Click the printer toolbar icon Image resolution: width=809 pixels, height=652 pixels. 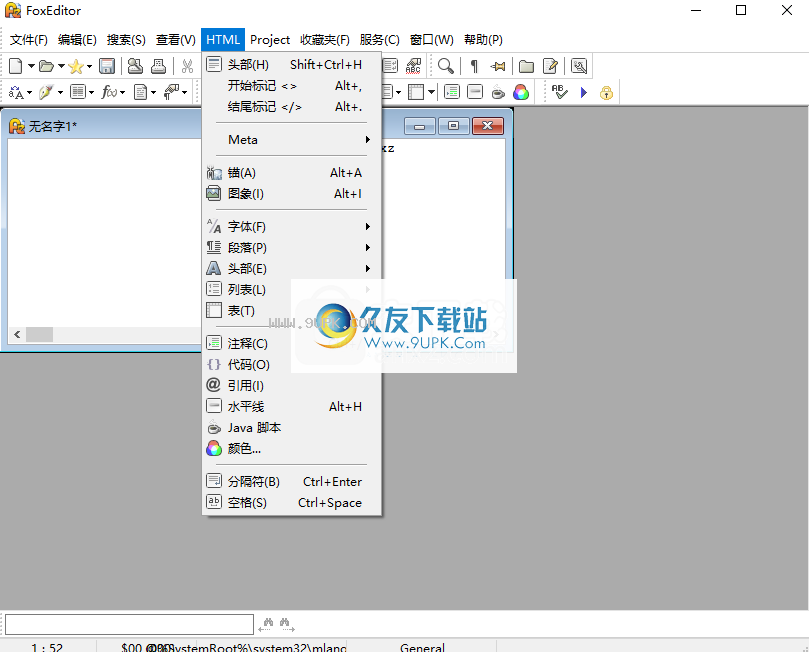coord(158,66)
